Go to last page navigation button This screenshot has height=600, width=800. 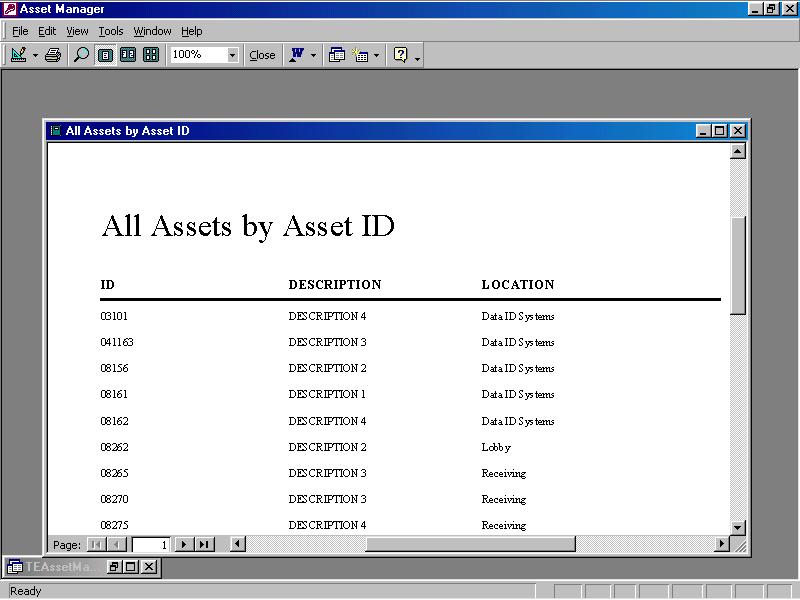[x=205, y=544]
